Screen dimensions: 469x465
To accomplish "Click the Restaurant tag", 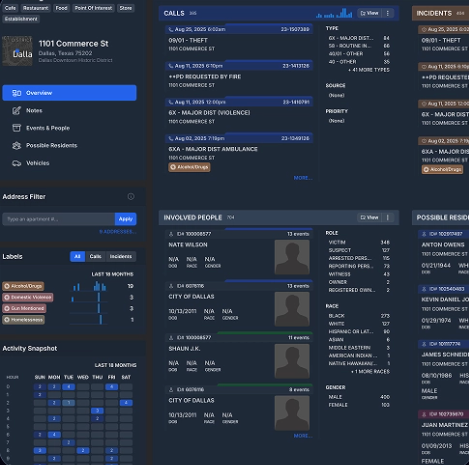I will (x=36, y=8).
